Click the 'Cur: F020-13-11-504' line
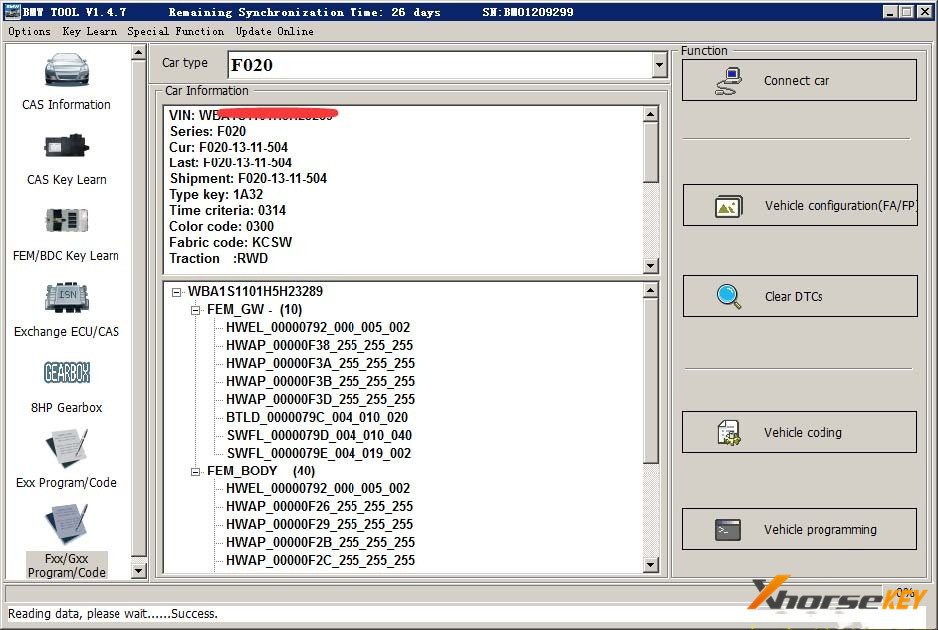 point(229,147)
